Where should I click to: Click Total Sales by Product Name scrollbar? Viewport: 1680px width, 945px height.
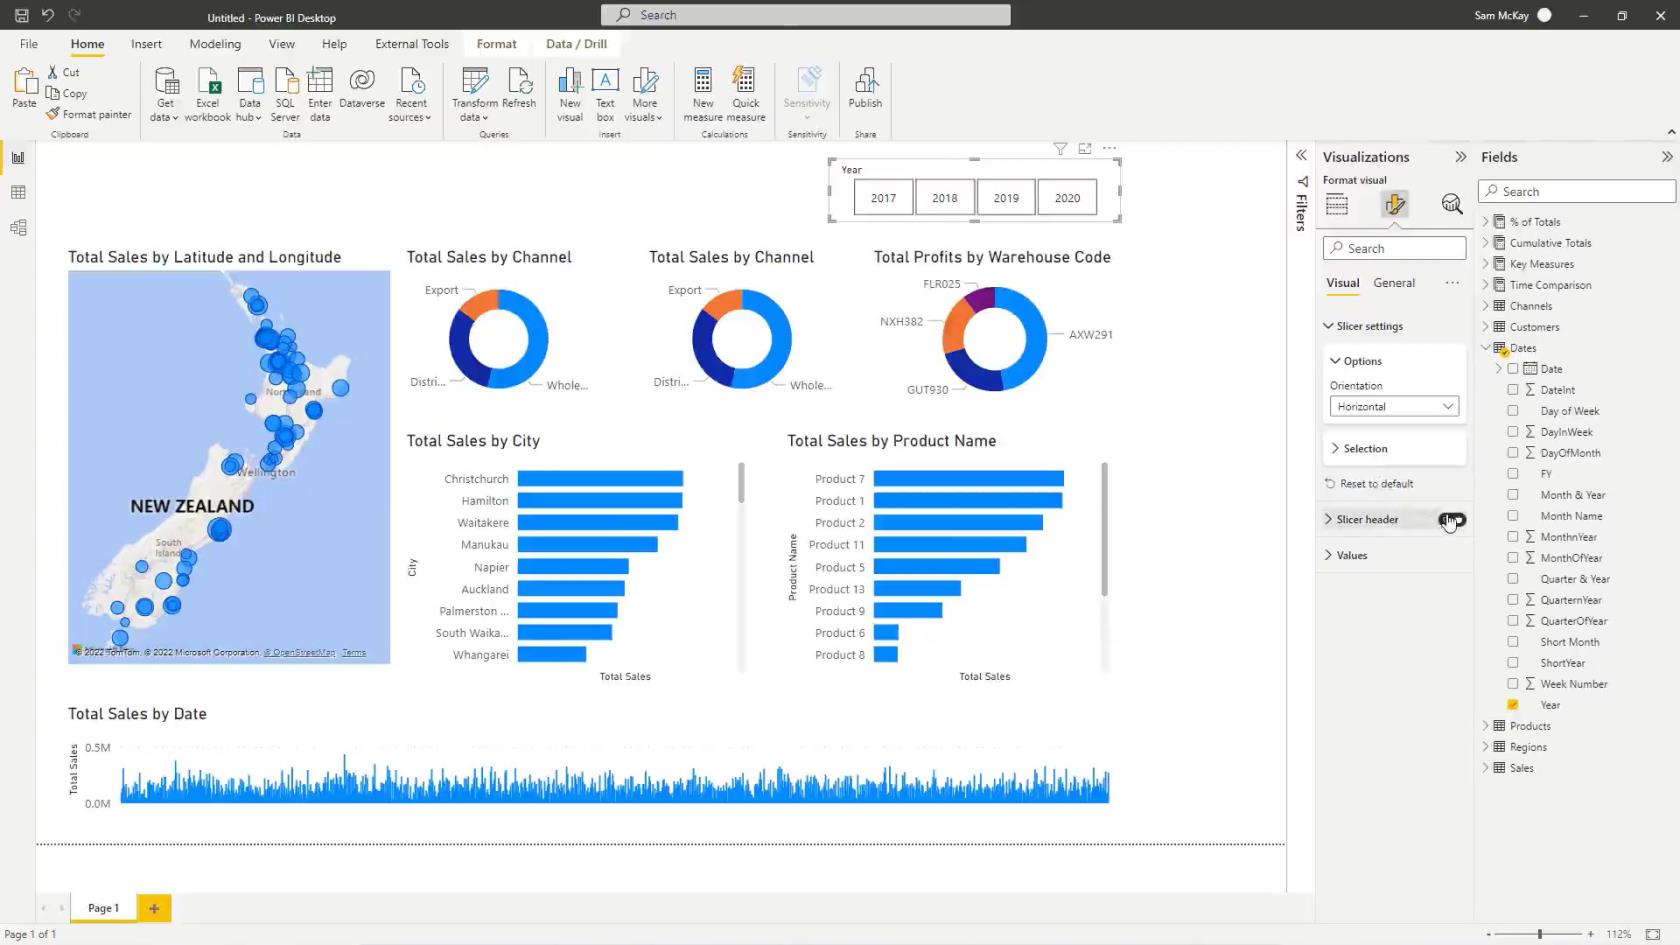coord(1104,529)
